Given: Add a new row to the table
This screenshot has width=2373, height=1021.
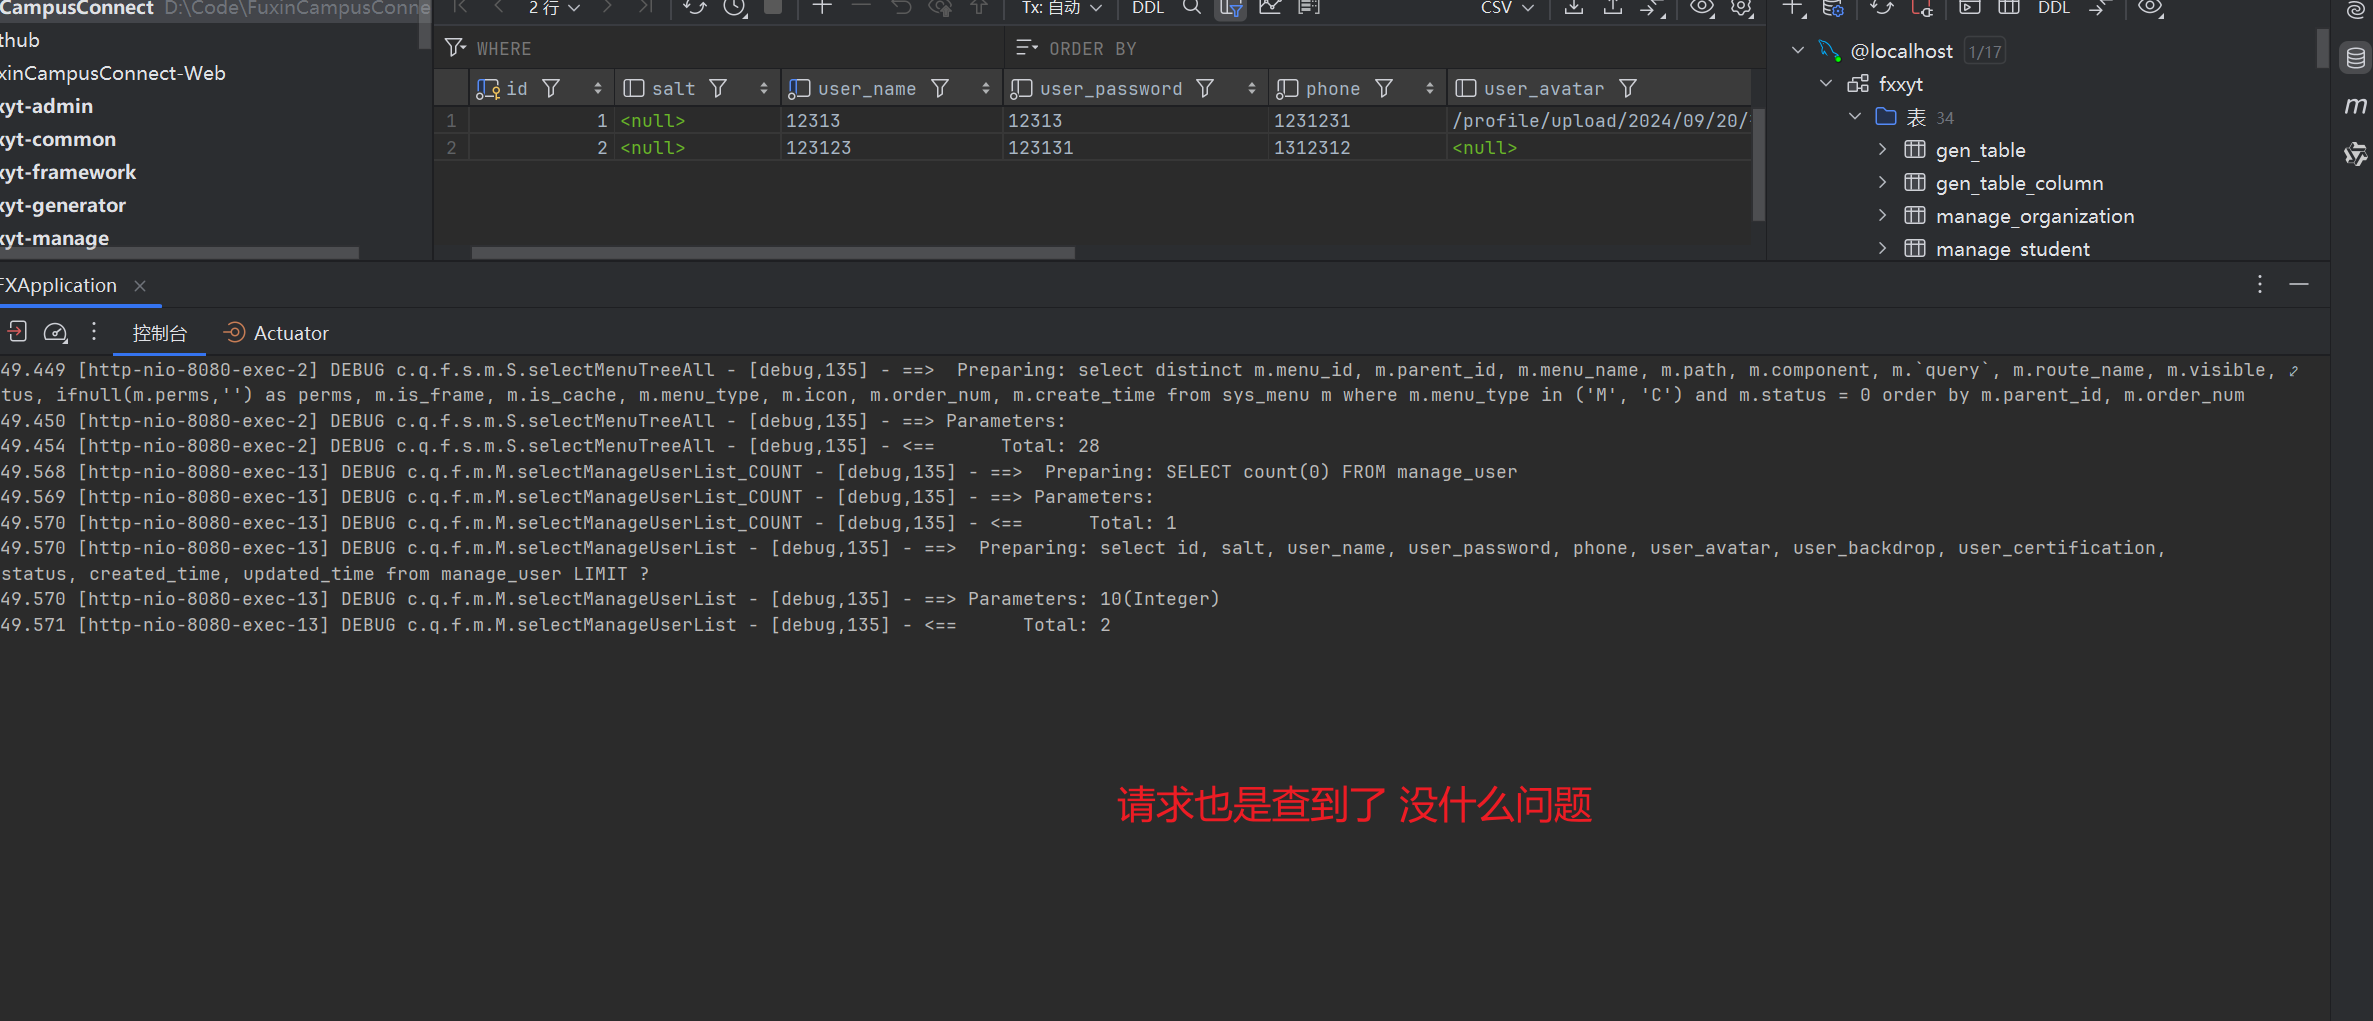Looking at the screenshot, I should pos(822,8).
